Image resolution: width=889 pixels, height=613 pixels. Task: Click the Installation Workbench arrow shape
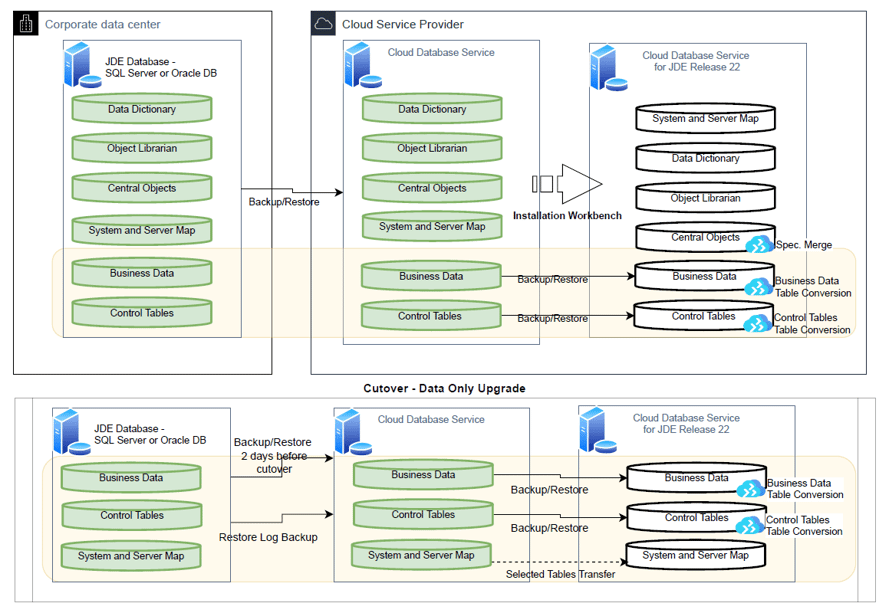(568, 184)
